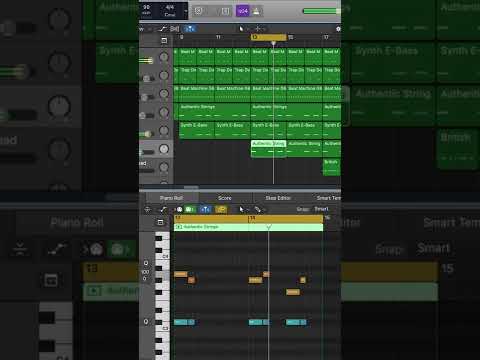Click the Authentic Strings region header in Piano Roll

tap(248, 227)
